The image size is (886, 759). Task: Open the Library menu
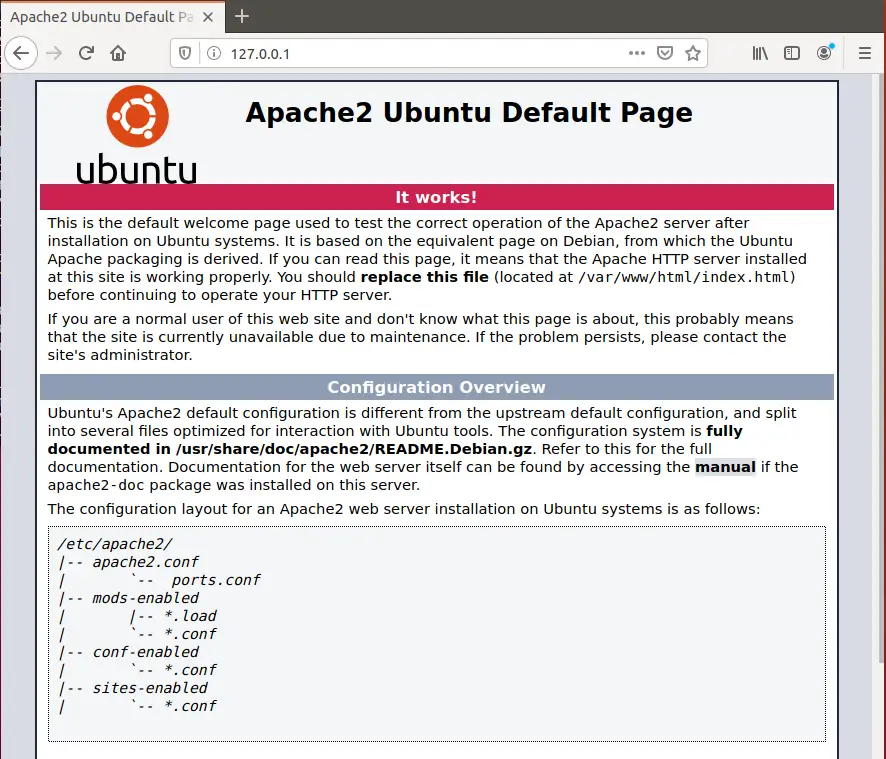click(760, 53)
